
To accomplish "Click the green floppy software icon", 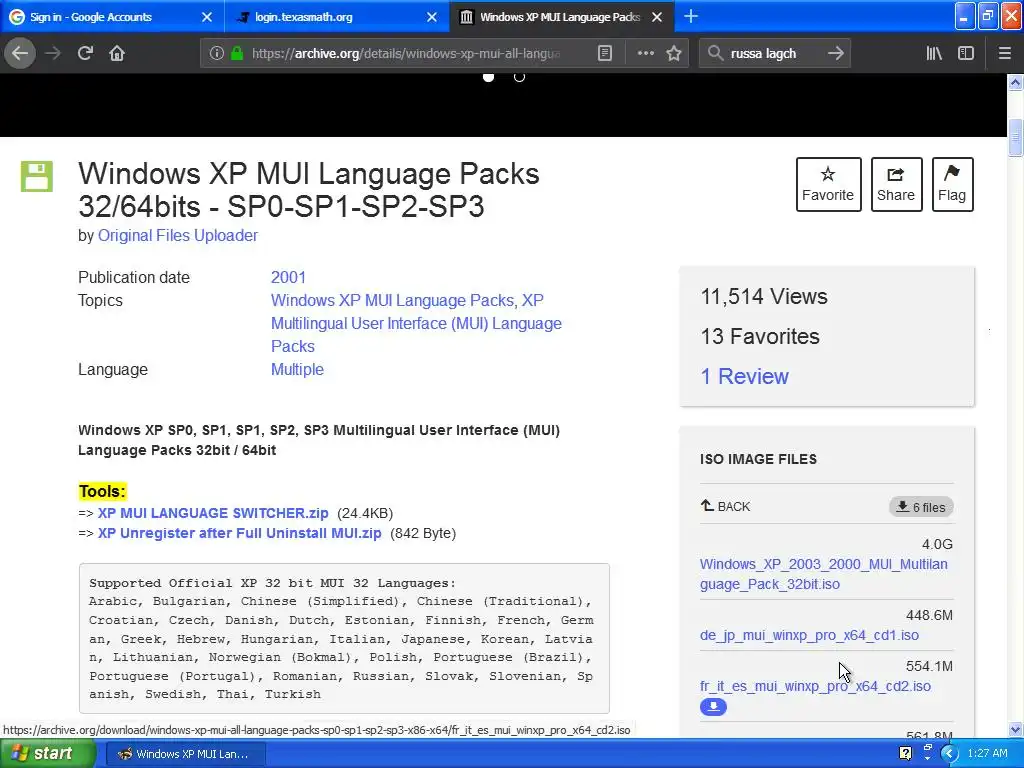I will click(37, 176).
